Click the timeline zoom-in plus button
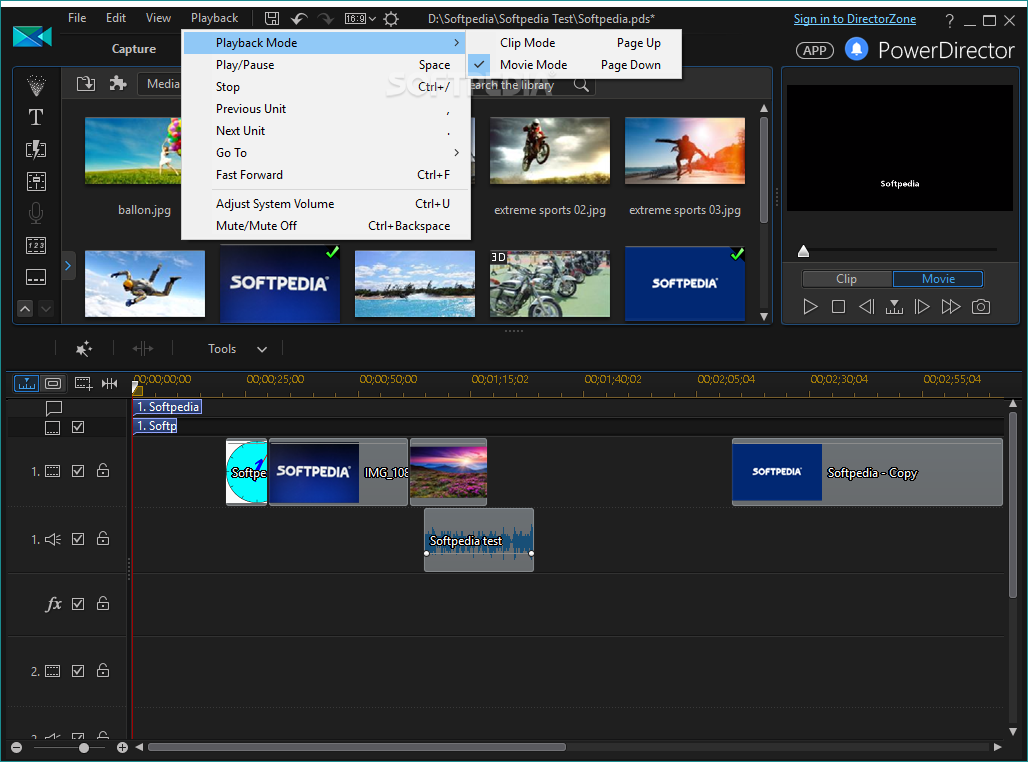This screenshot has height=762, width=1028. (122, 747)
